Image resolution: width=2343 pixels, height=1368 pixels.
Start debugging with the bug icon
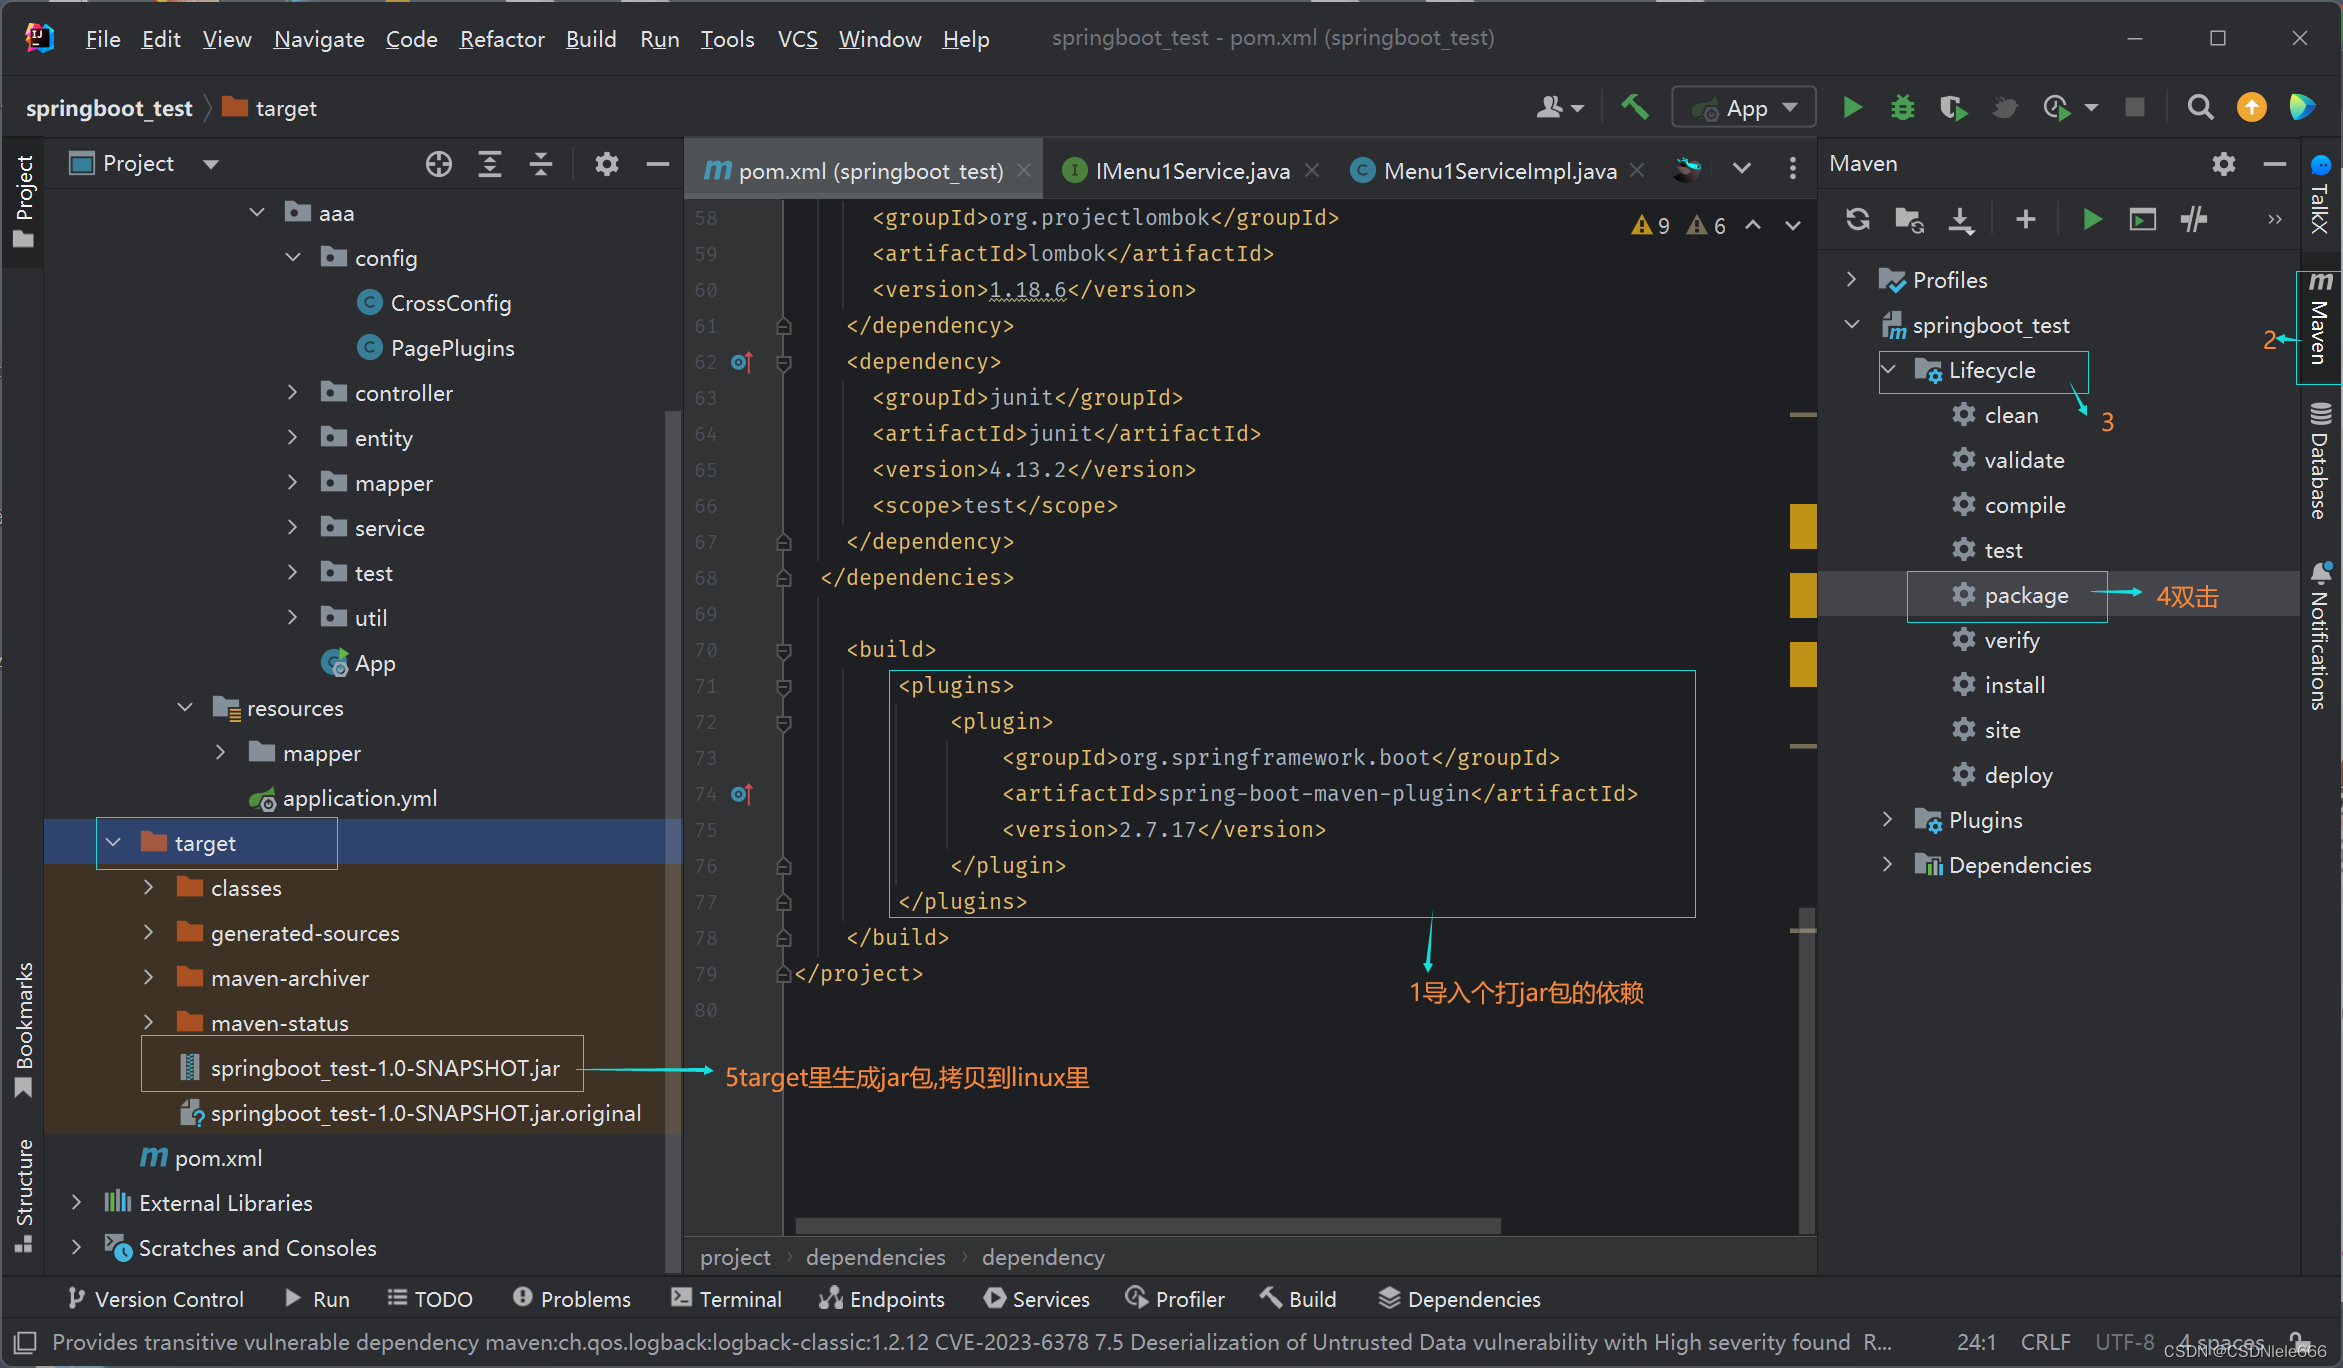coord(1902,107)
